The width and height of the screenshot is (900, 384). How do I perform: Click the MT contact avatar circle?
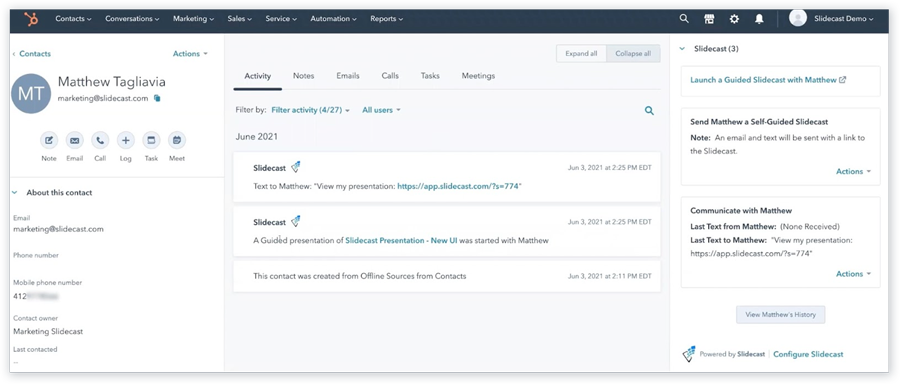[31, 94]
